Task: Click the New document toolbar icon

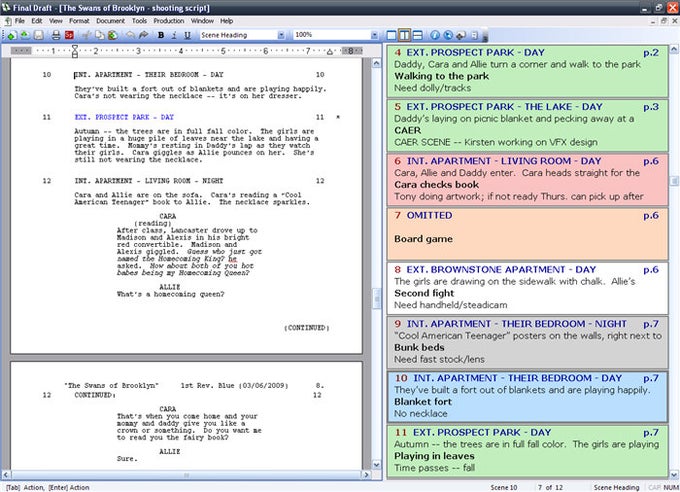Action: coord(12,35)
